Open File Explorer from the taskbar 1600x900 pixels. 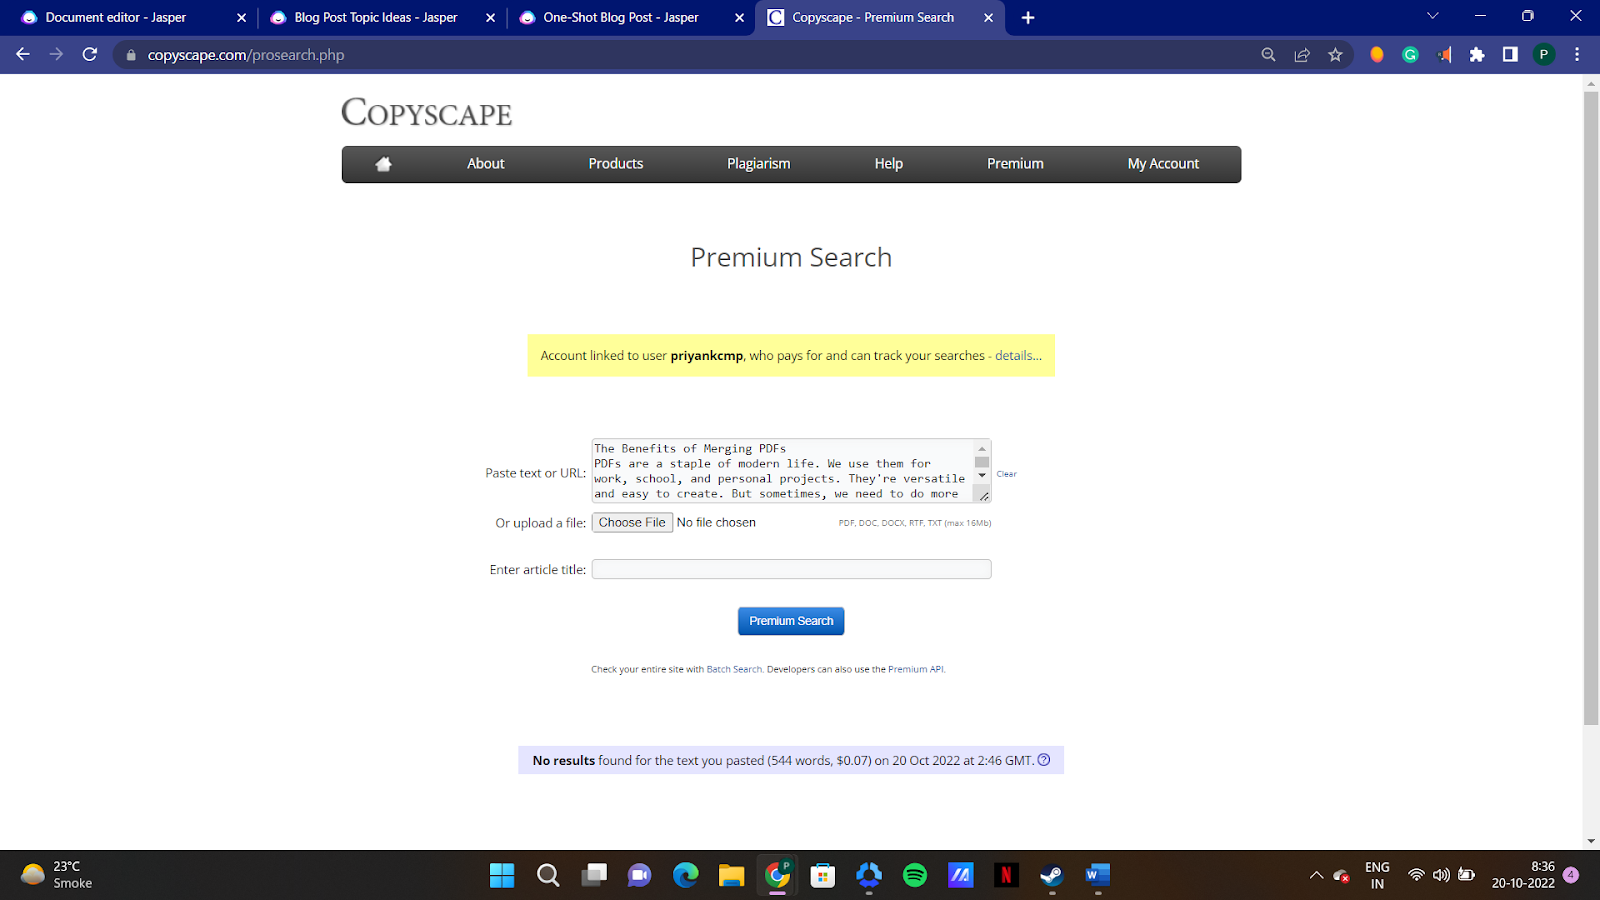tap(731, 876)
